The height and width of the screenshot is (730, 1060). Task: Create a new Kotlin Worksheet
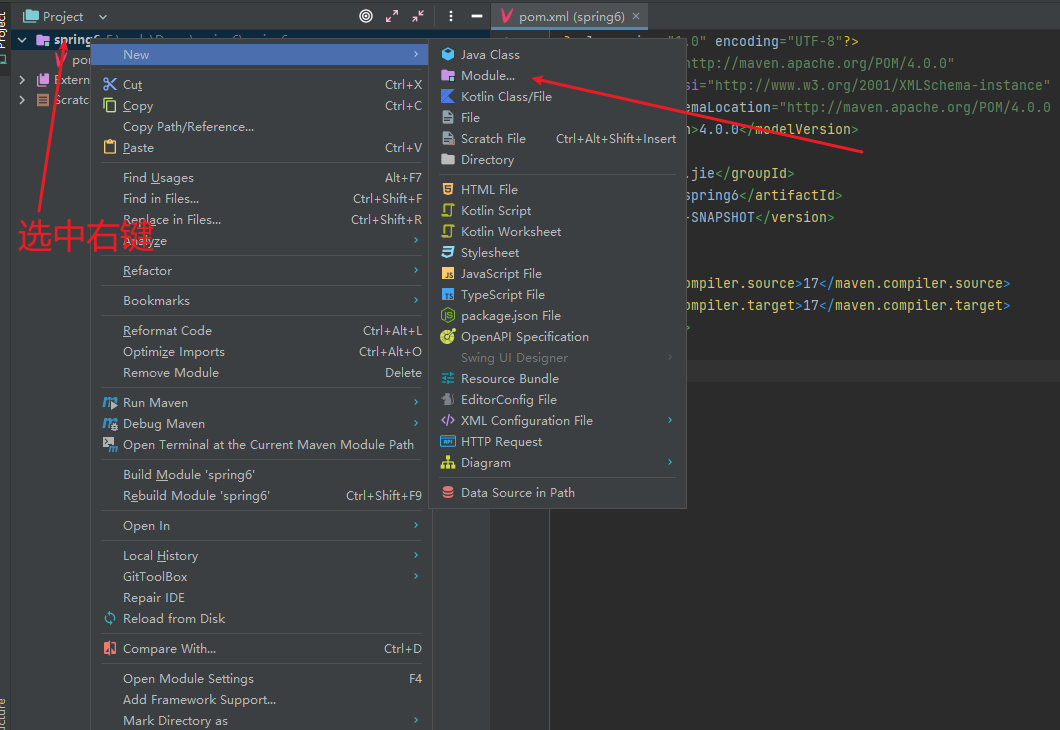558,232
